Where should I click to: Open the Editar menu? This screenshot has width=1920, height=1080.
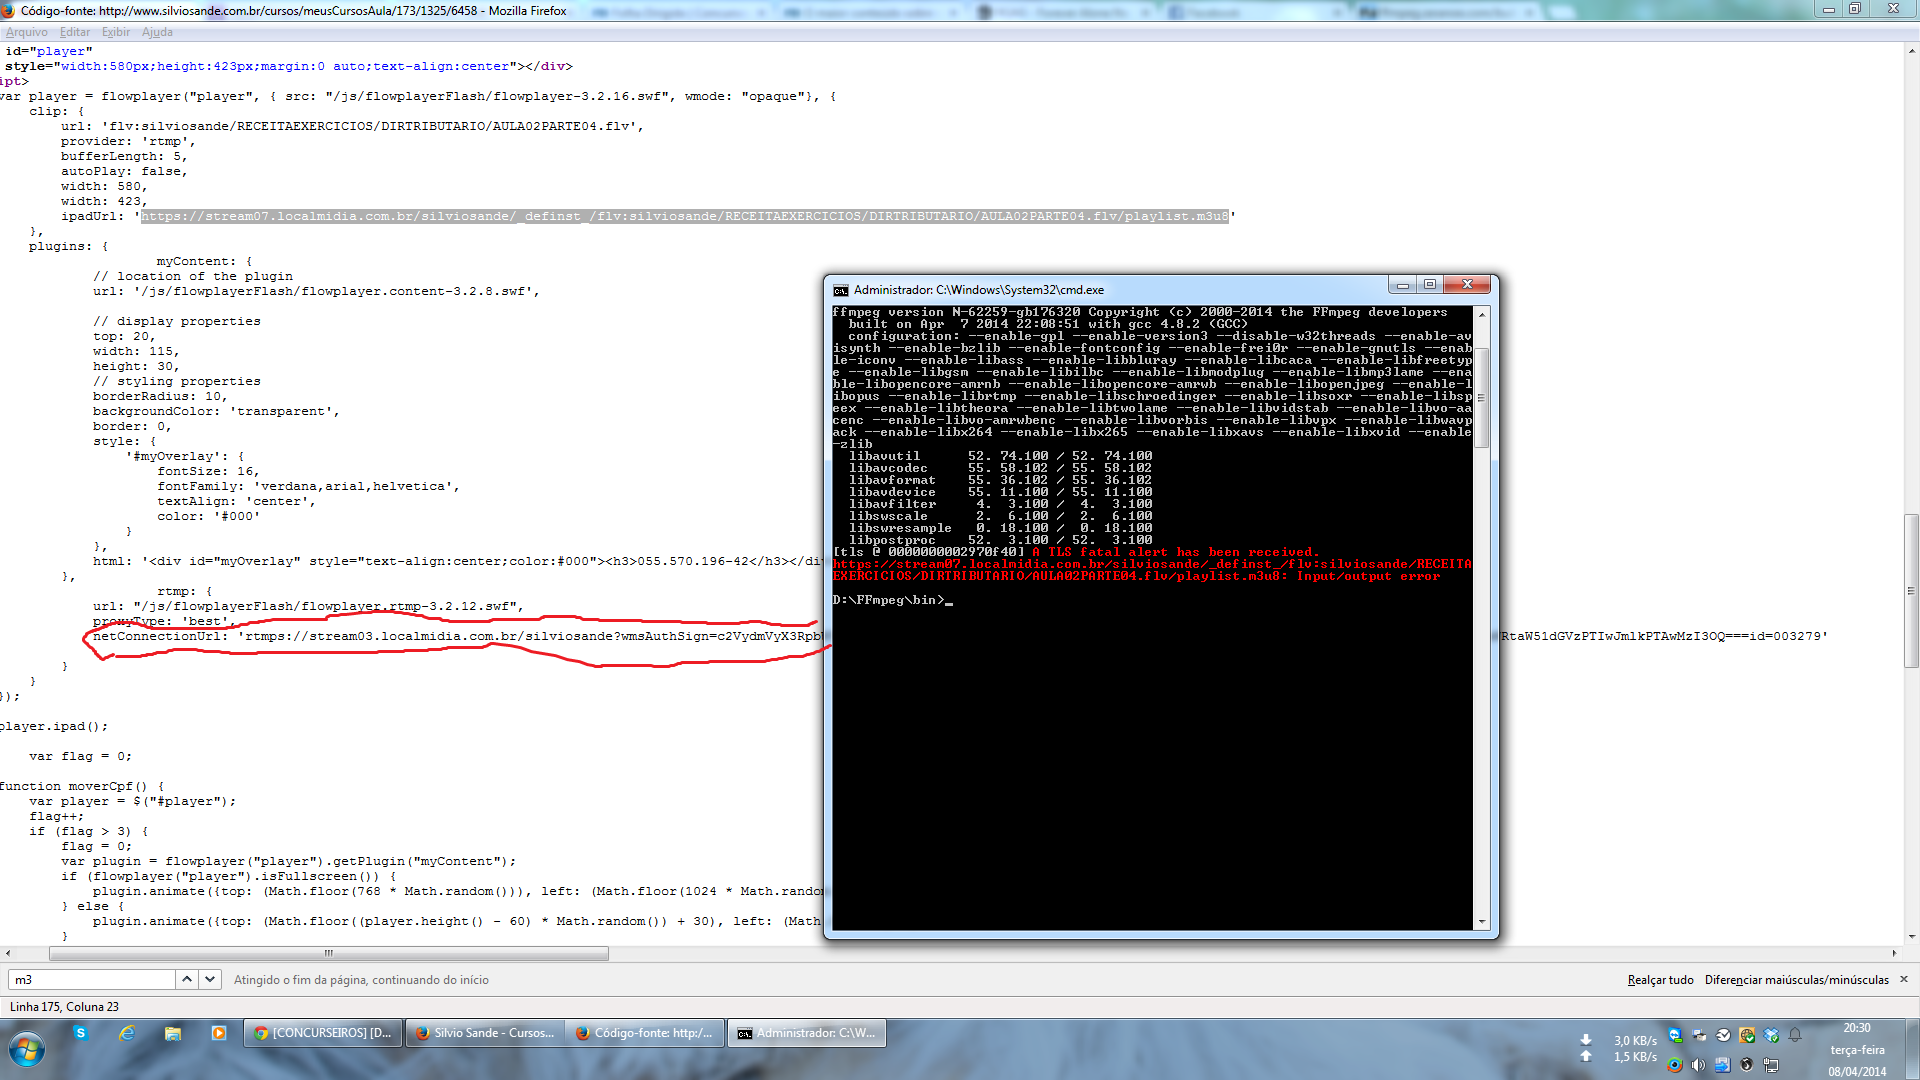point(75,32)
